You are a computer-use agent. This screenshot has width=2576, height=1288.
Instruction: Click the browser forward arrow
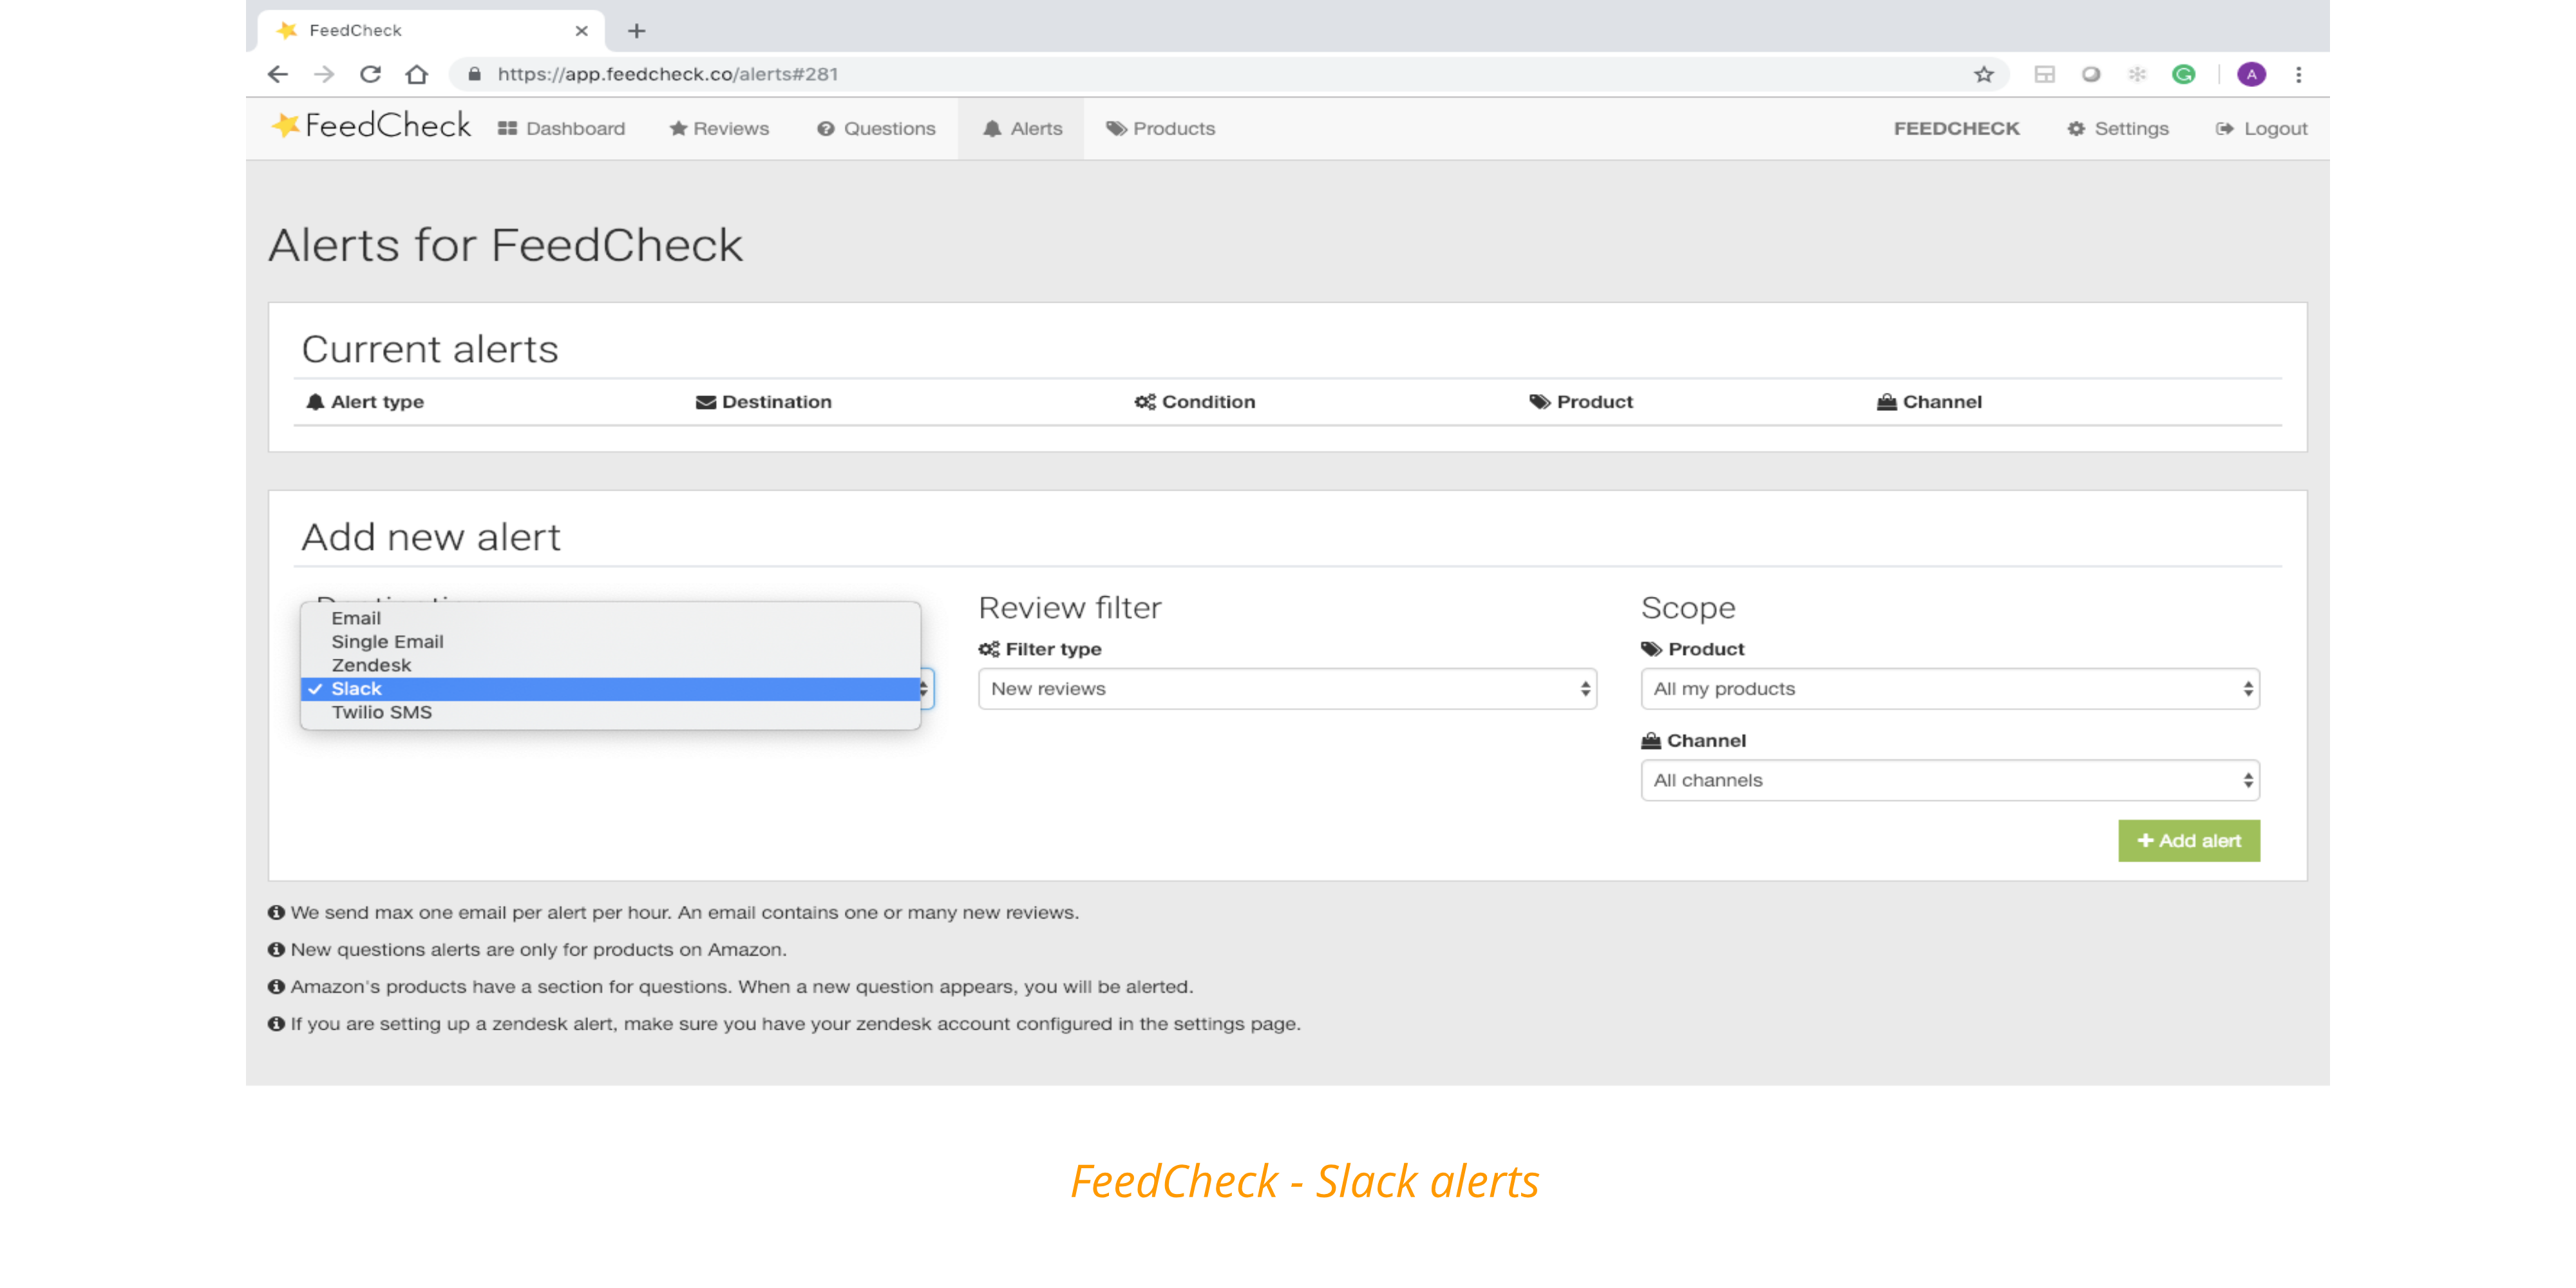click(324, 74)
